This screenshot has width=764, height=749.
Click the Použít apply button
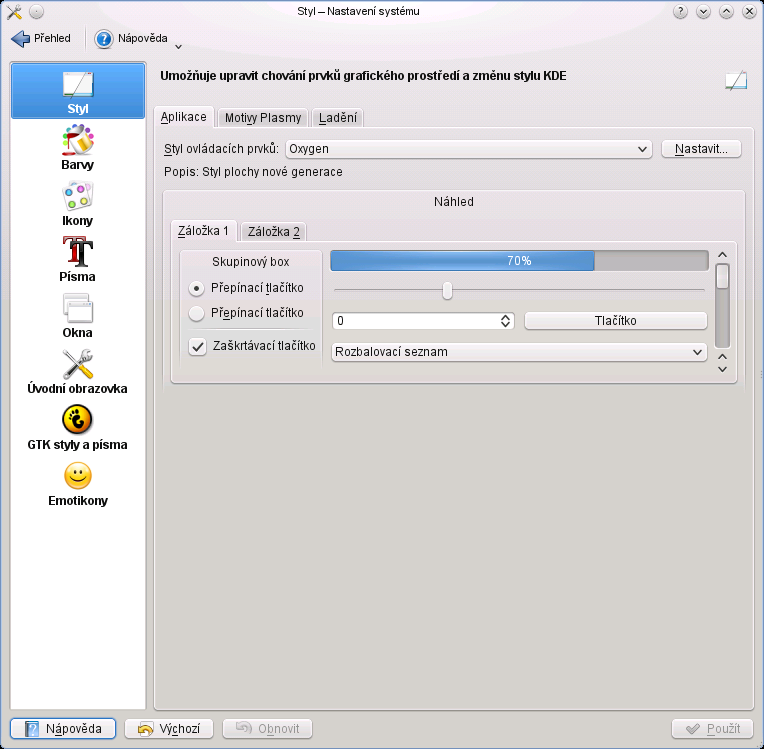pos(712,729)
